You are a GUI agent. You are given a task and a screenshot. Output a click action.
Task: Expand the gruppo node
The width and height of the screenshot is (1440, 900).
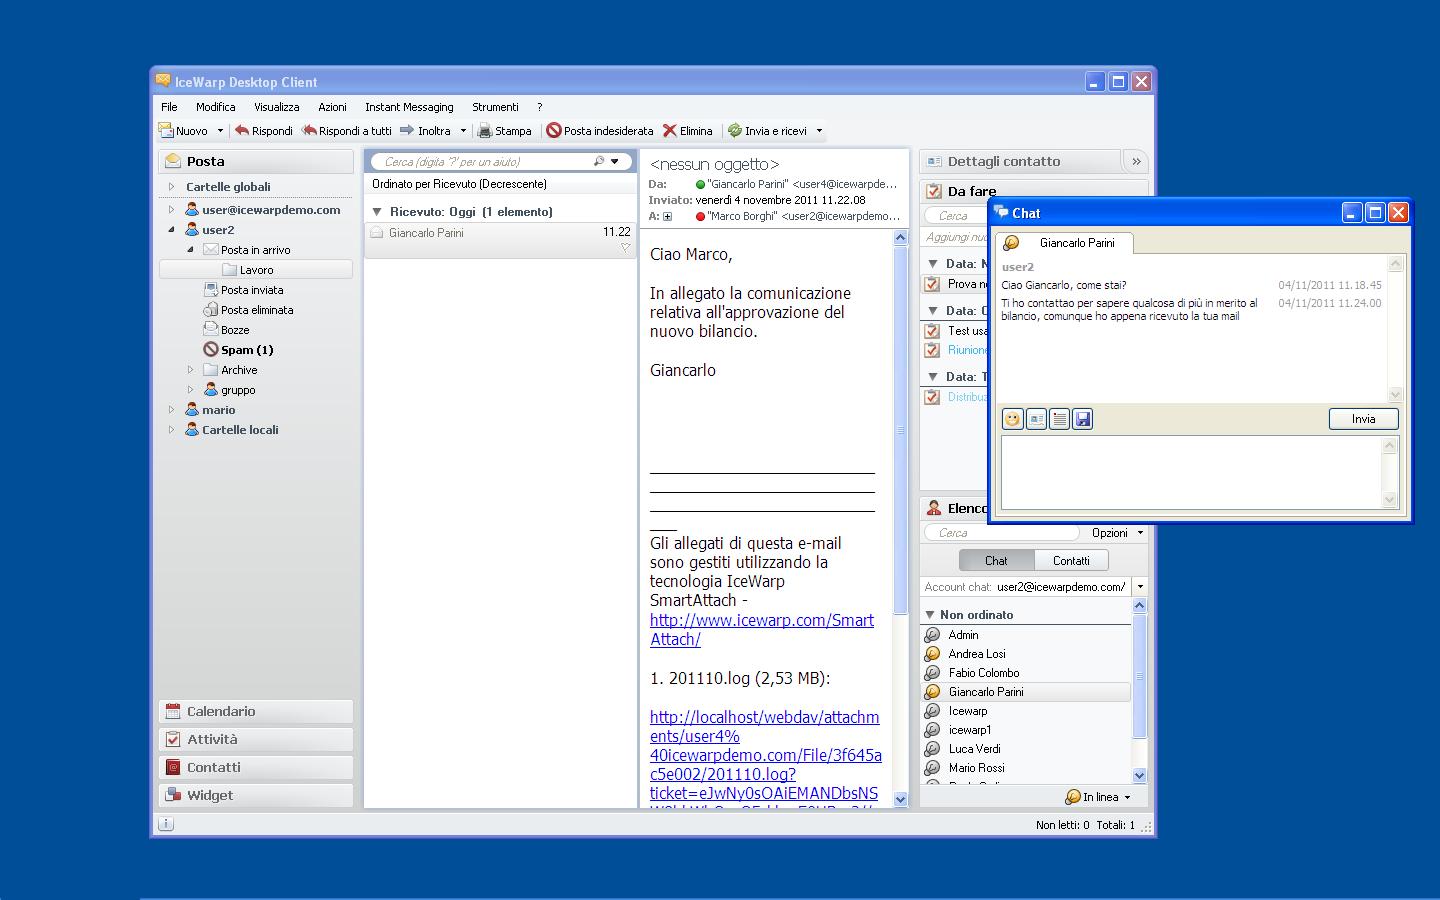point(190,390)
